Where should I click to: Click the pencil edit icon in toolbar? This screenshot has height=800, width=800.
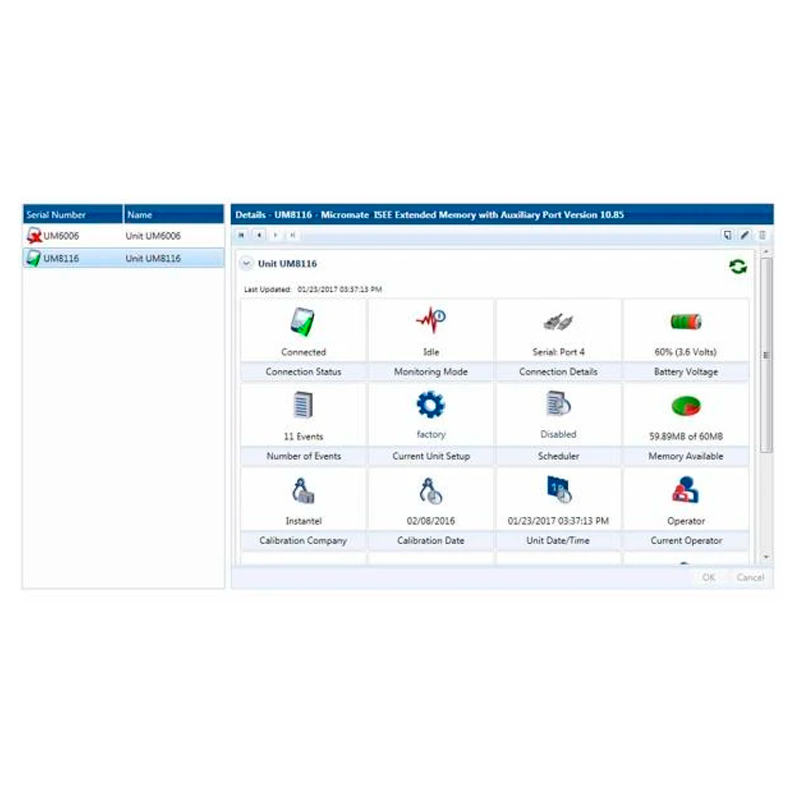point(744,235)
